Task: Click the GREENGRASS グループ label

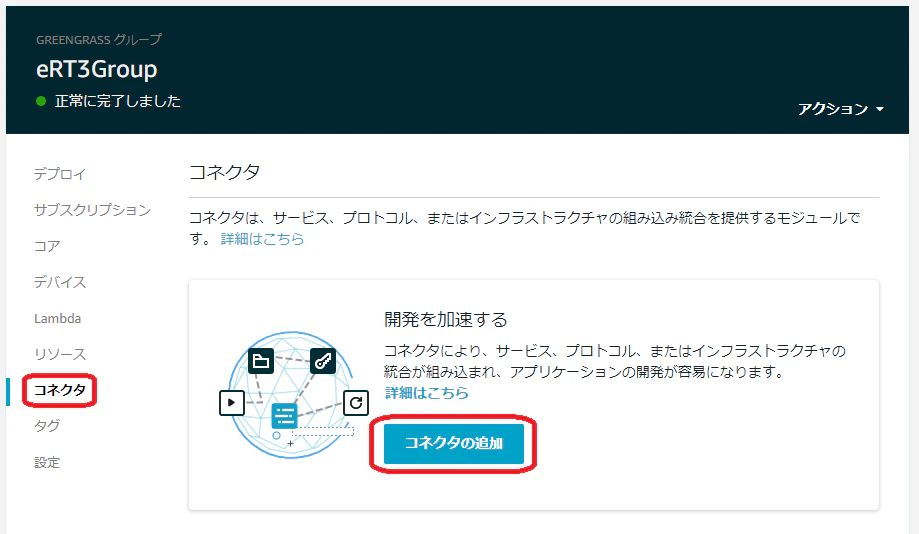Action: (x=99, y=39)
